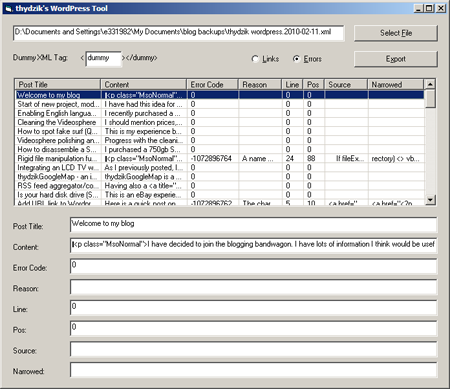Click the Line detail field

pyautogui.click(x=253, y=307)
